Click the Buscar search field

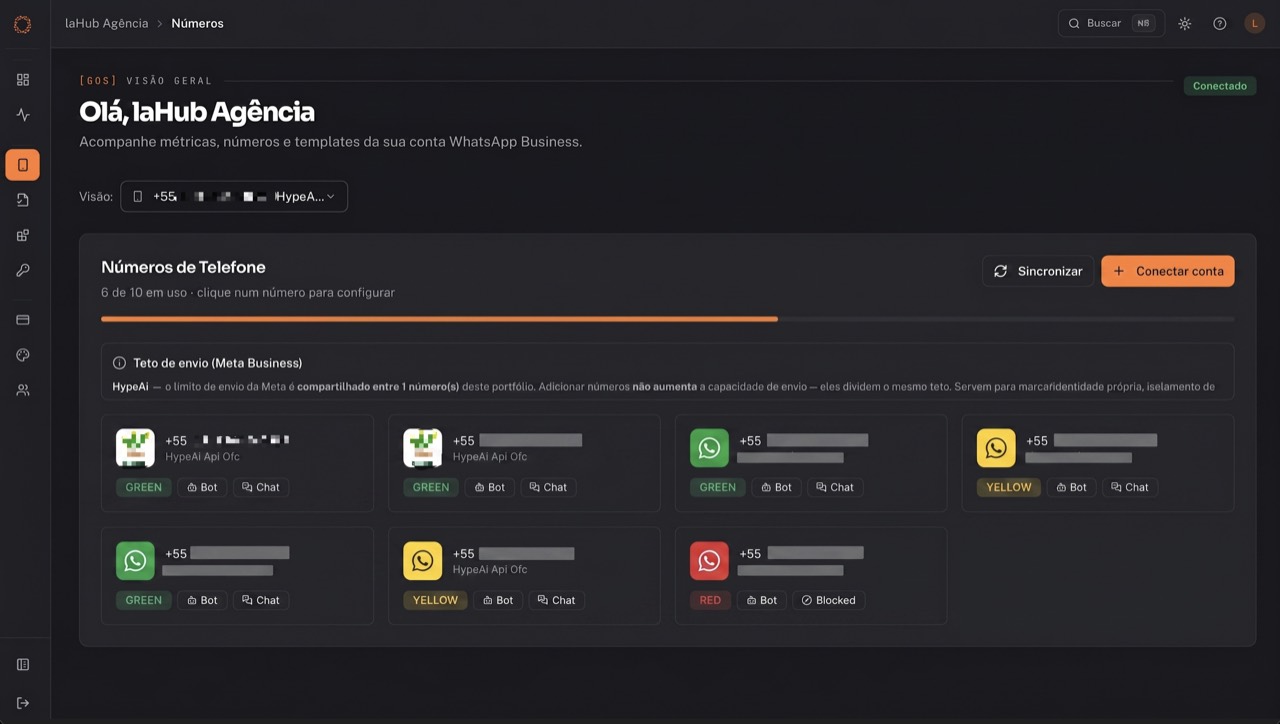1111,23
